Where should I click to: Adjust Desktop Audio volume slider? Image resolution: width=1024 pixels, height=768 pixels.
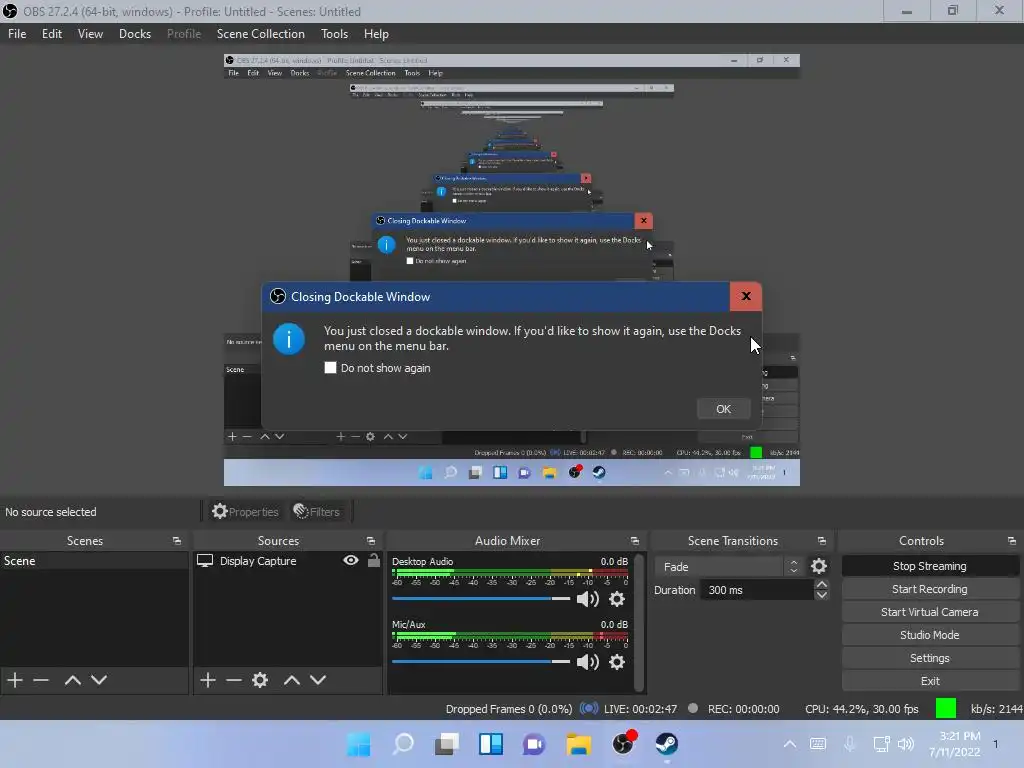481,599
